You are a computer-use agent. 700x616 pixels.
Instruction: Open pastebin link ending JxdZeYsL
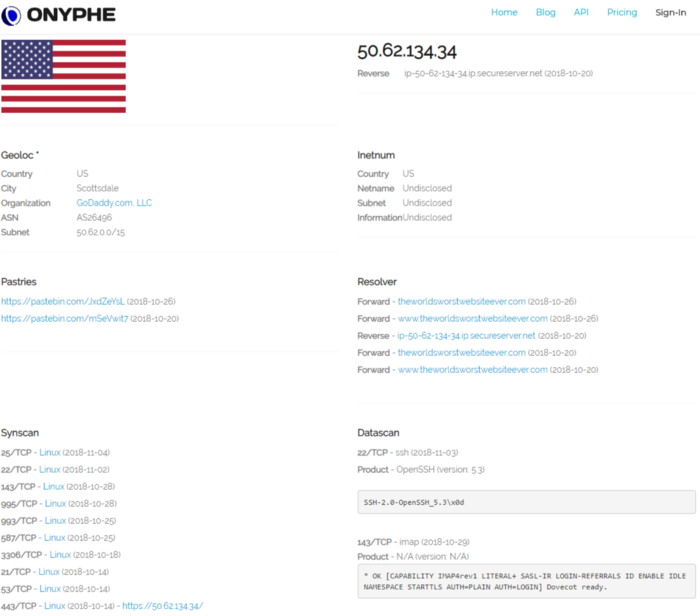[63, 301]
